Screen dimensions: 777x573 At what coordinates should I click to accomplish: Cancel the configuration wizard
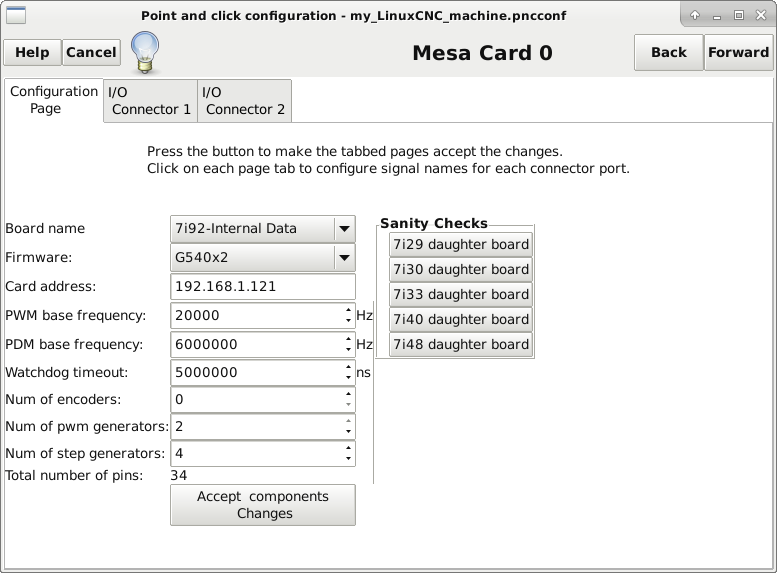(91, 53)
